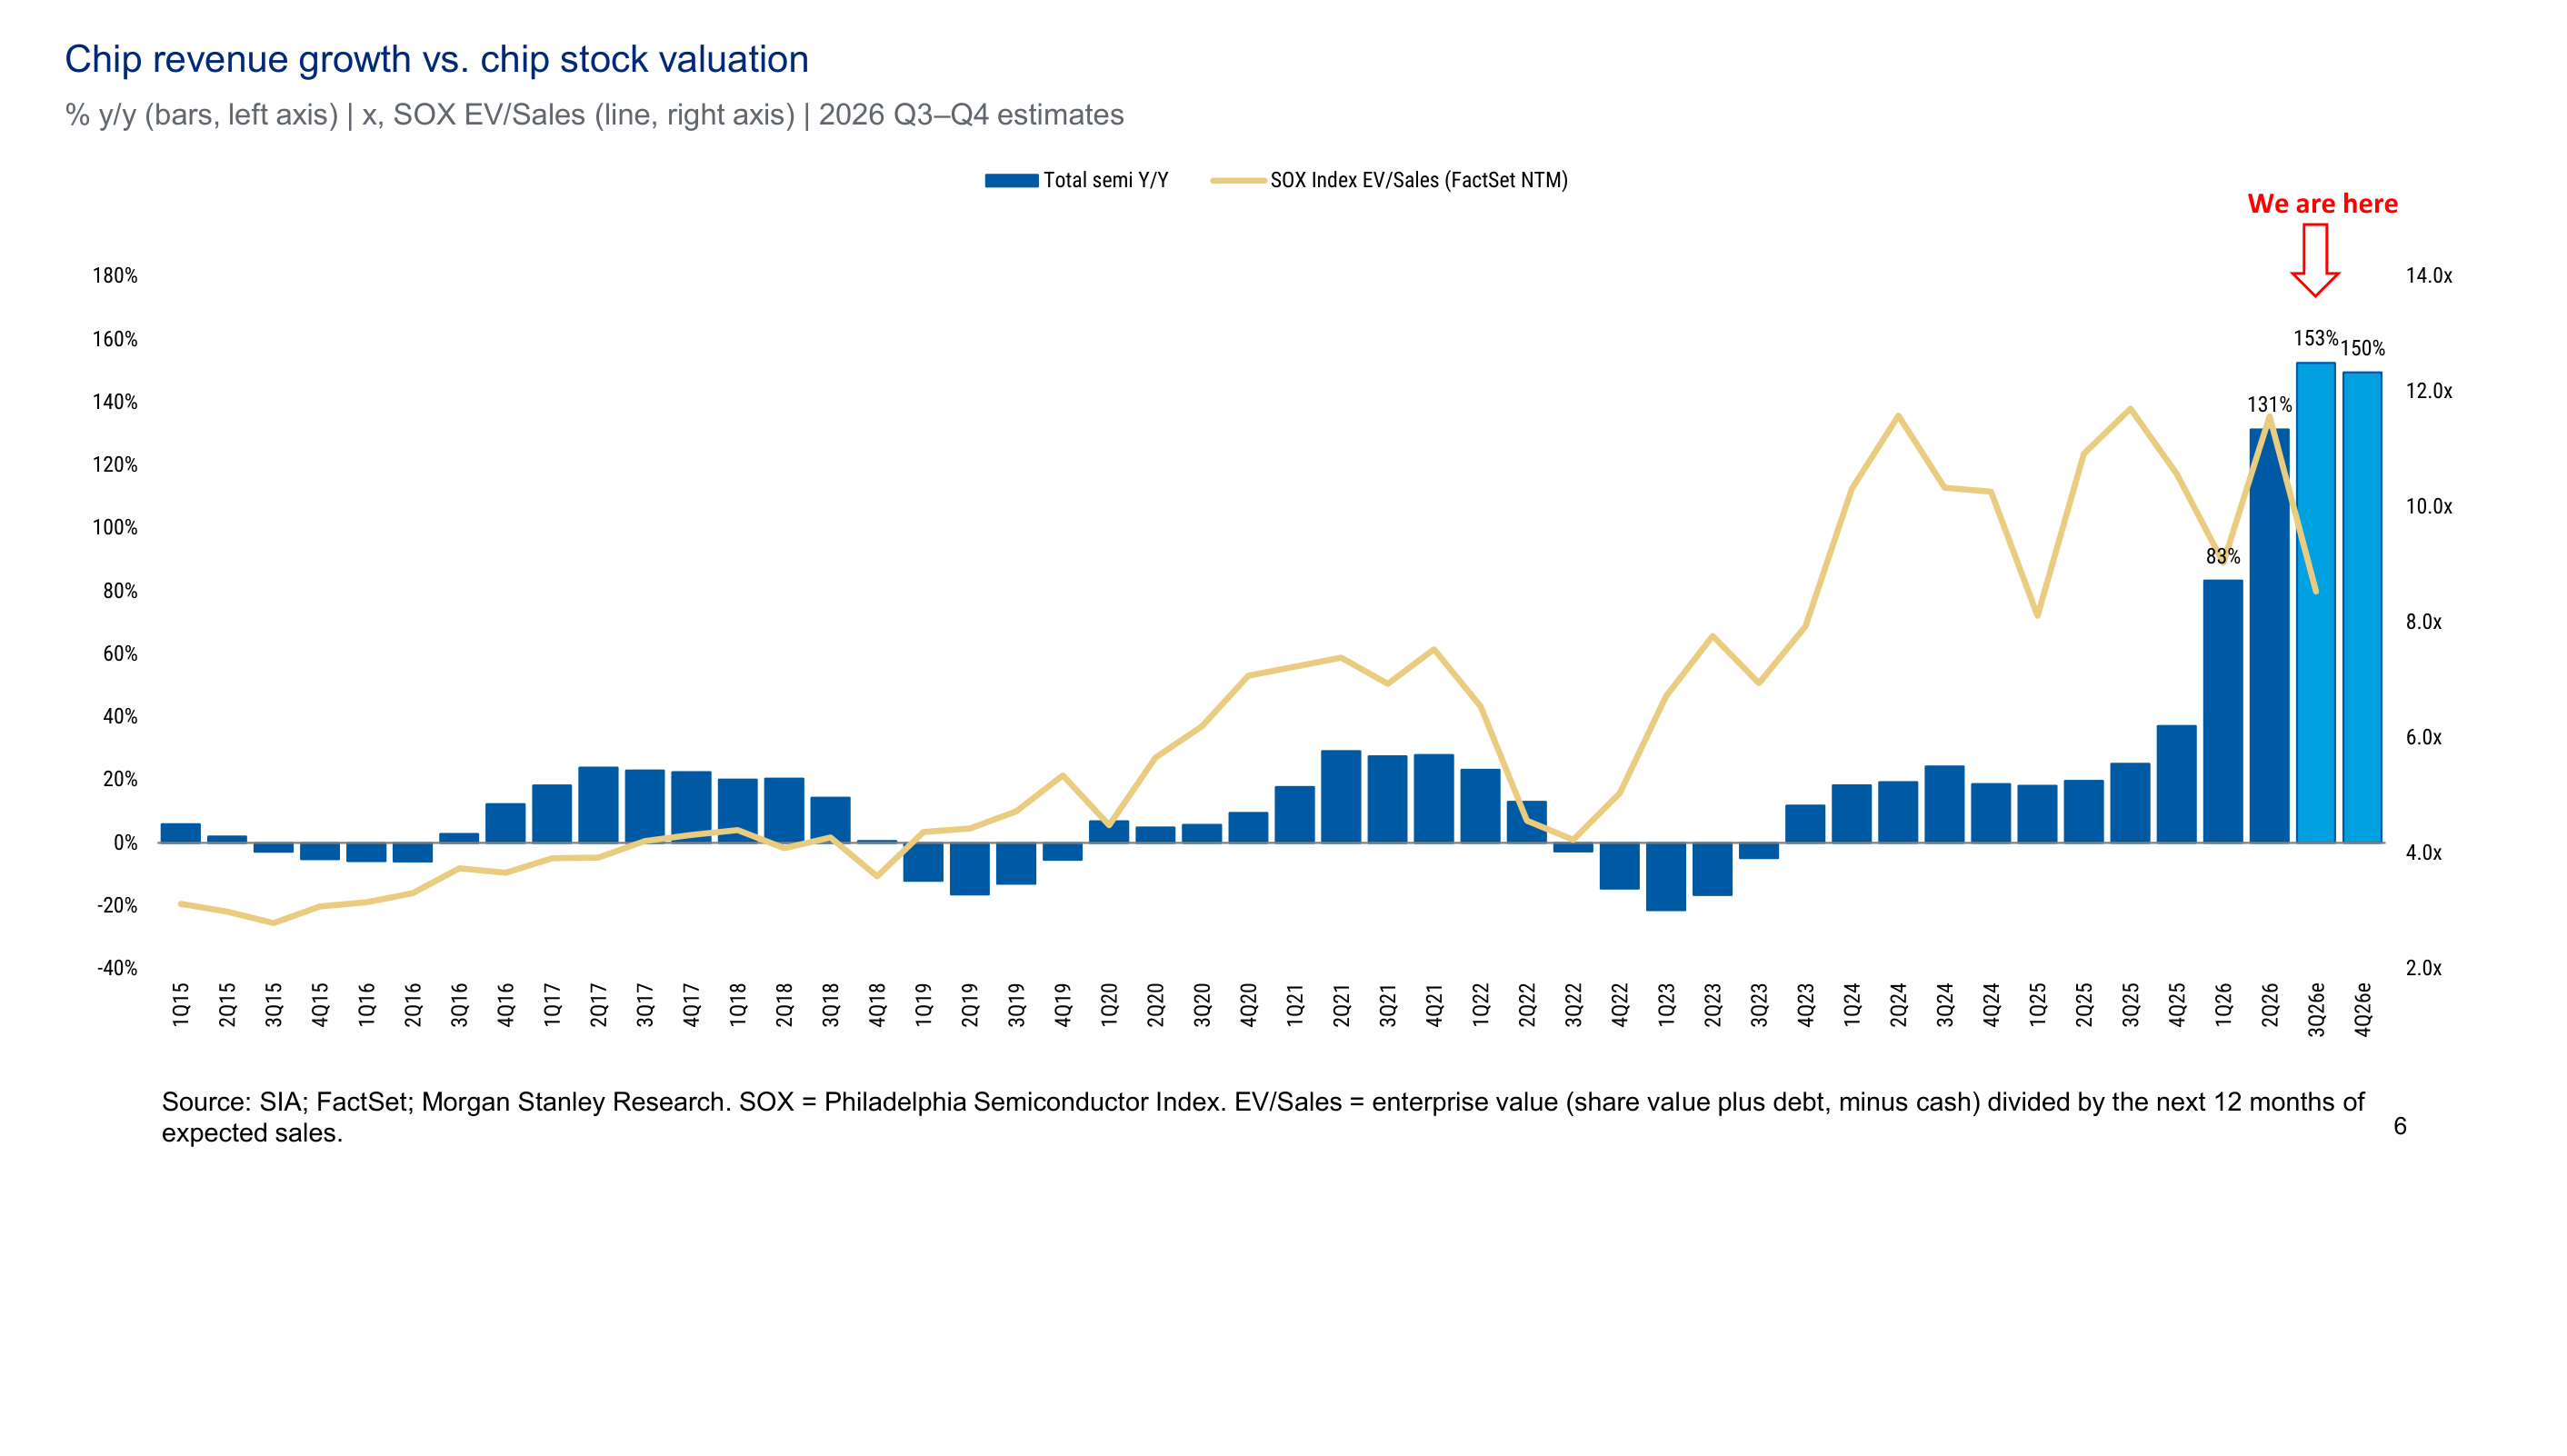Click the gold 'SOX Index EV/Sales' legend line swatch
This screenshot has width=2567, height=1456.
click(x=1238, y=181)
